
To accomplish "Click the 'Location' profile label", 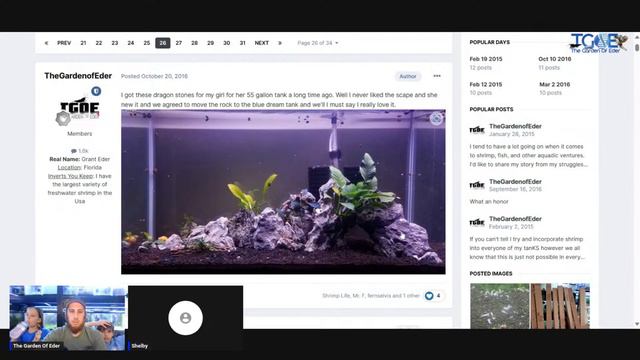I will [x=69, y=168].
